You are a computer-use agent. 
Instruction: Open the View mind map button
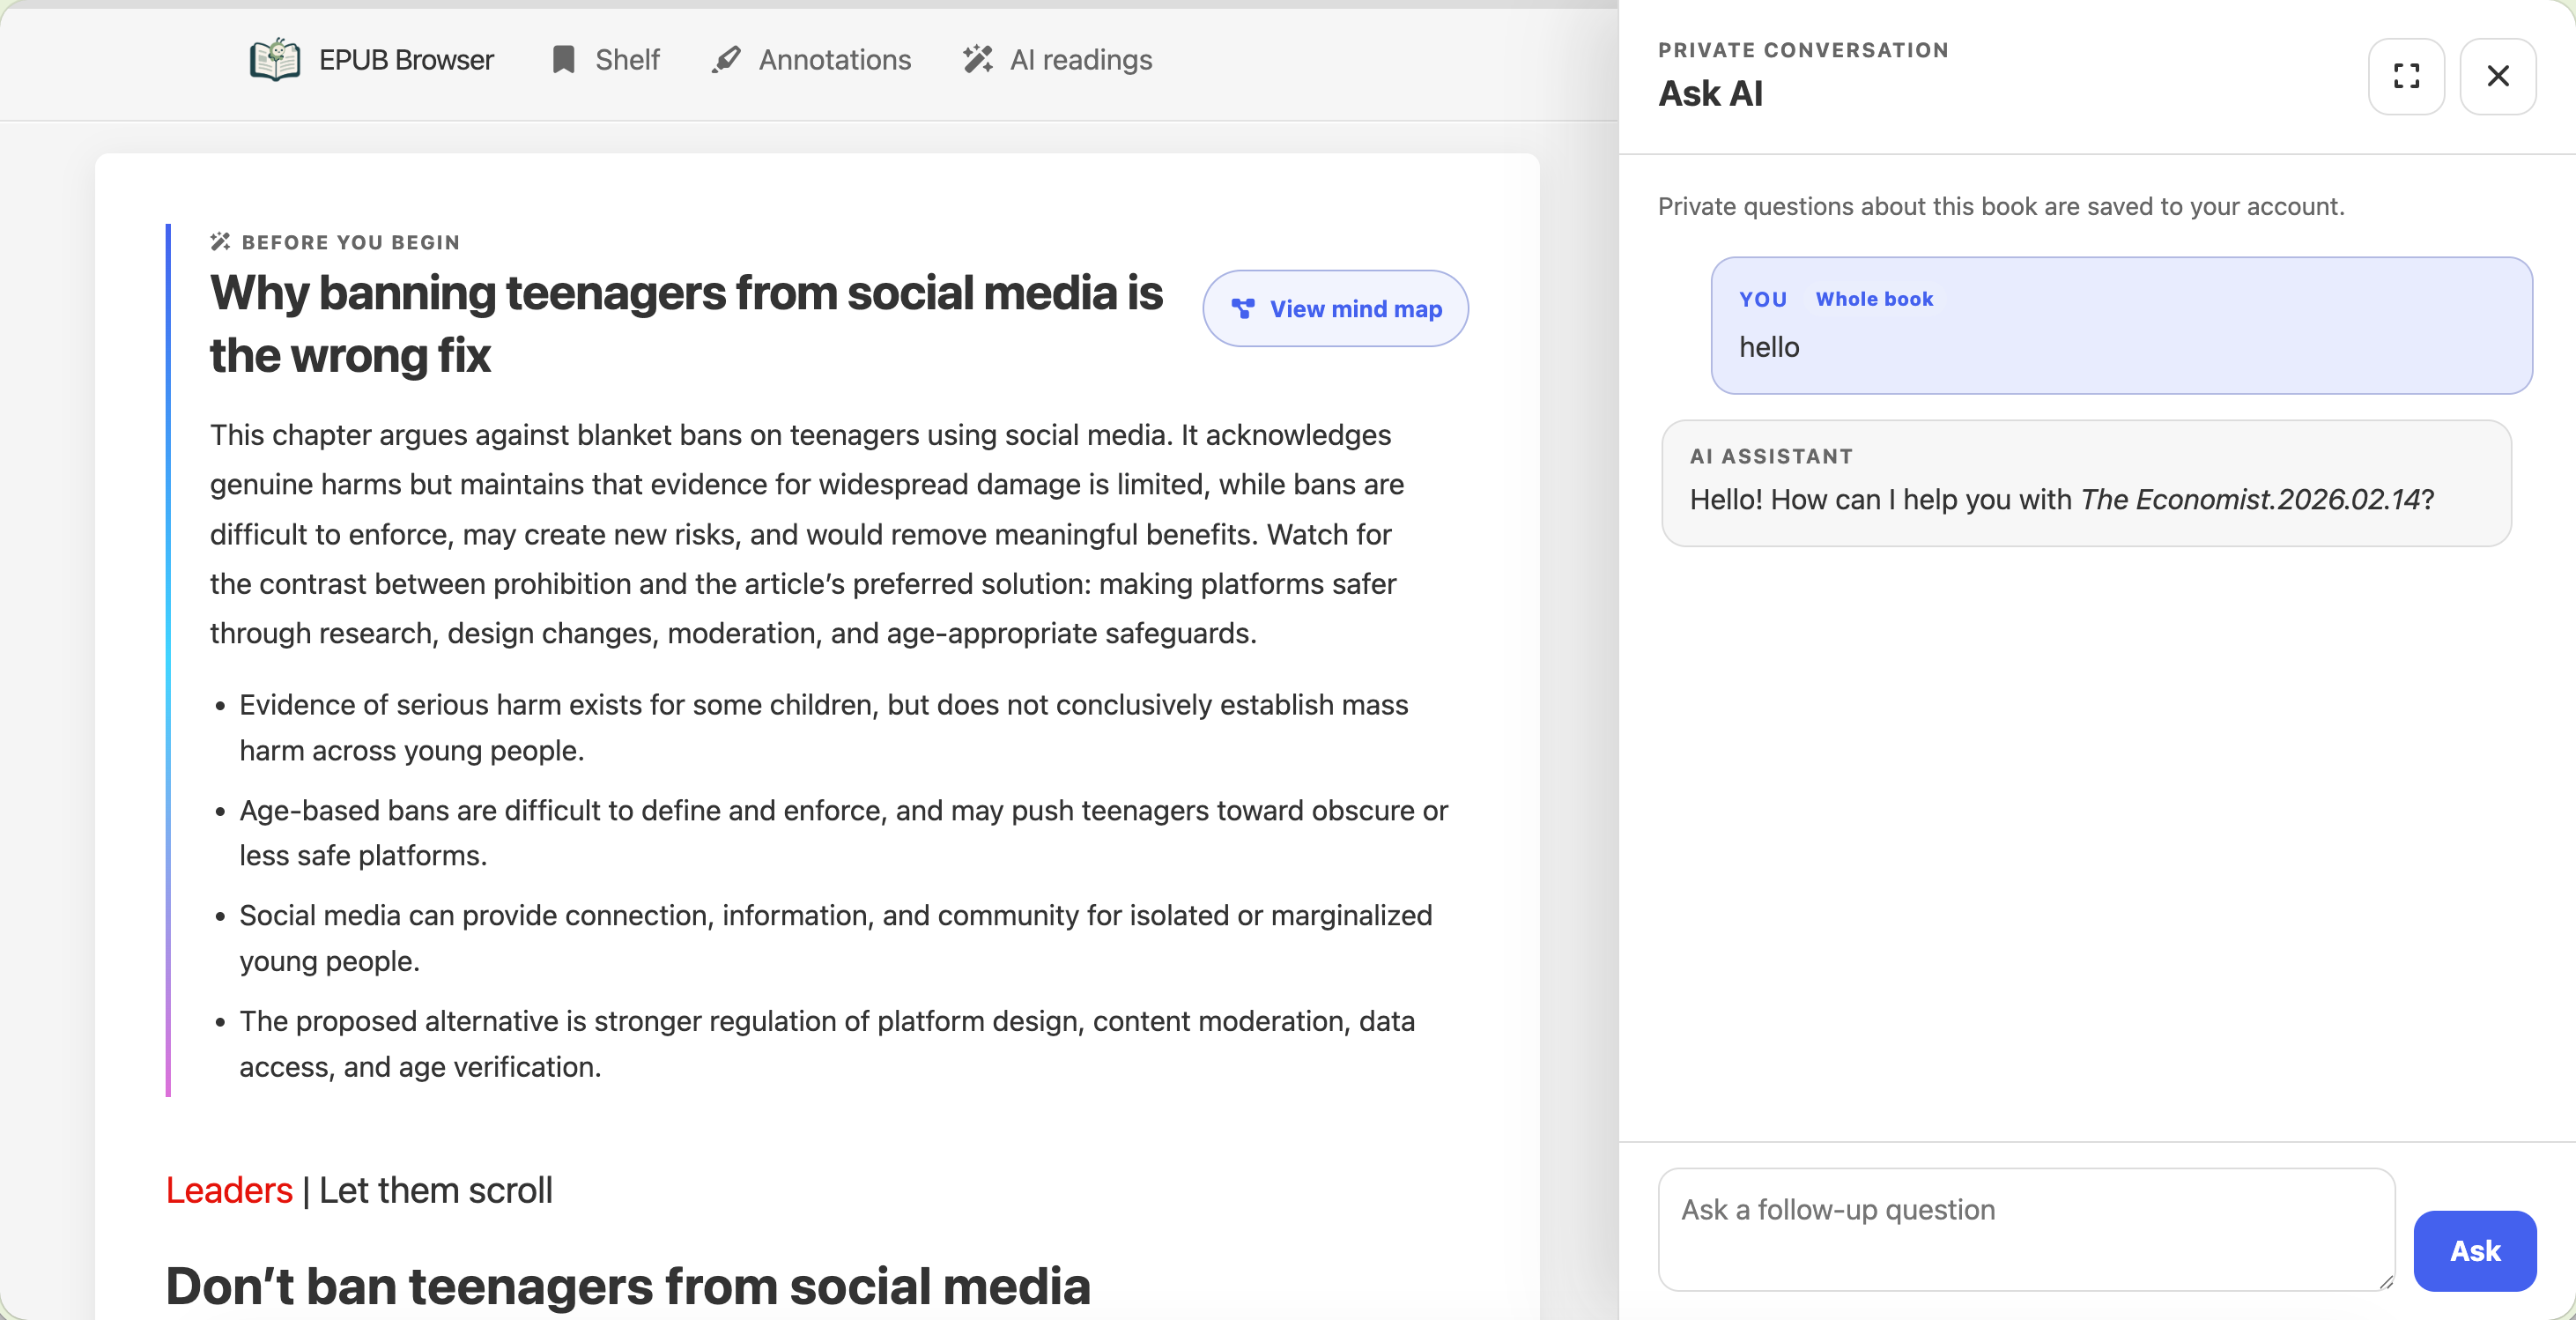[x=1335, y=309]
